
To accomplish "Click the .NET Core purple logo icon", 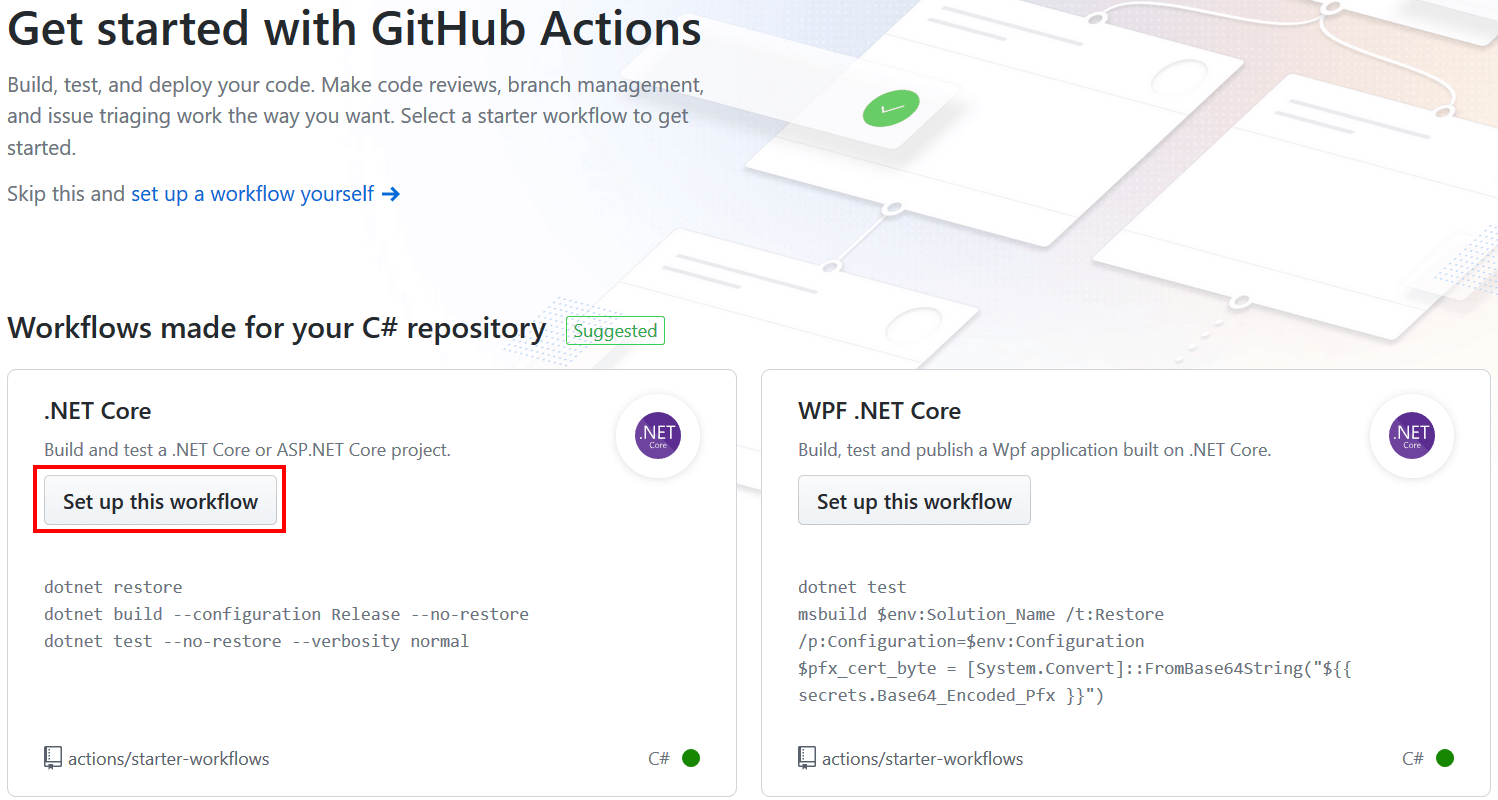I will tap(657, 435).
